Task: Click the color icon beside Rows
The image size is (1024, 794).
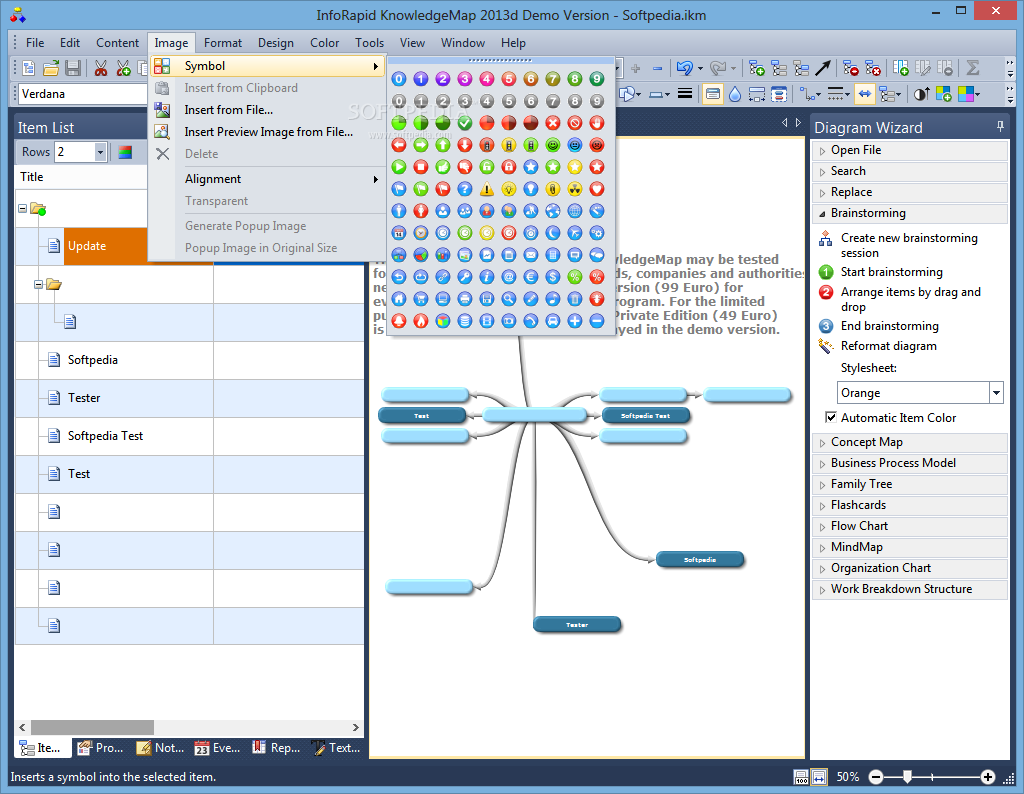Action: (125, 152)
